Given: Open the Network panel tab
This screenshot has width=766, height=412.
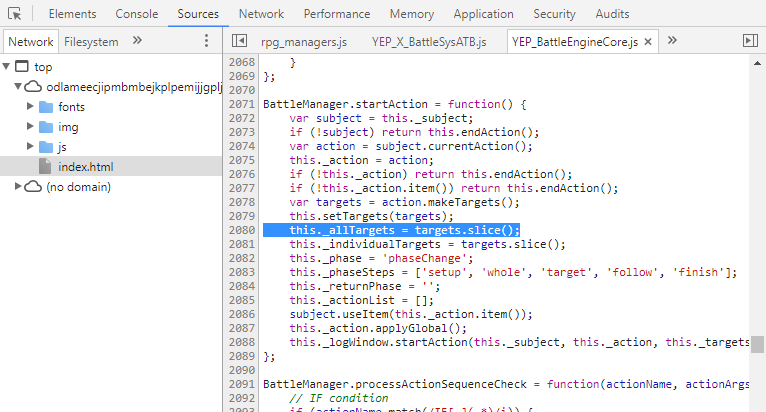Looking at the screenshot, I should pos(261,14).
